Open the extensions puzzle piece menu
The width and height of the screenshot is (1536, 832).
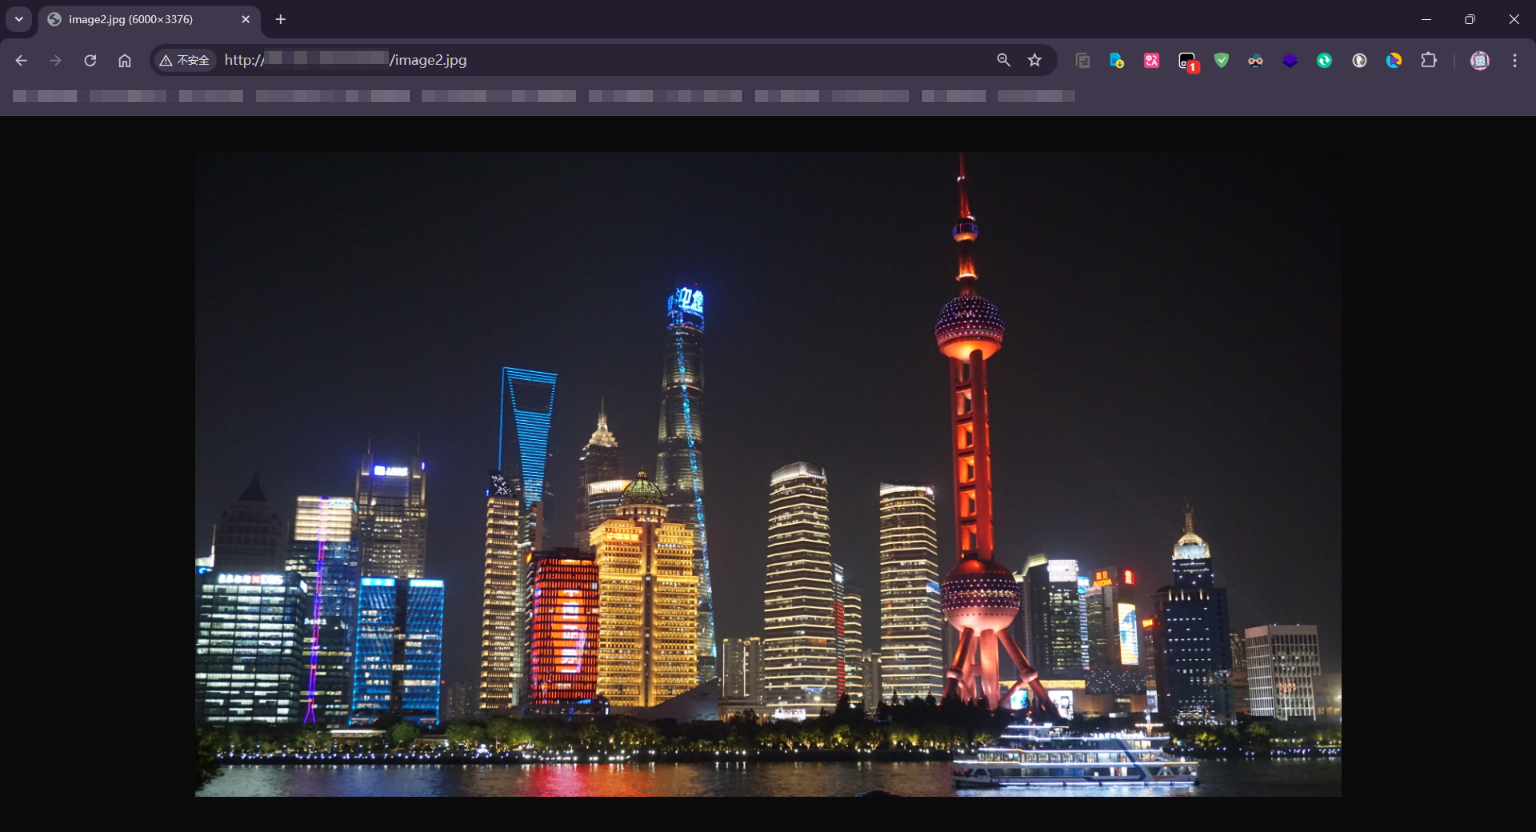(1428, 60)
